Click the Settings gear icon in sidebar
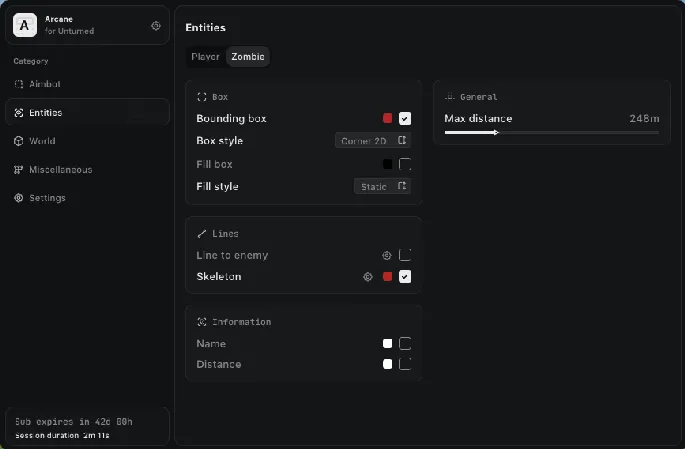The height and width of the screenshot is (449, 685). pyautogui.click(x=19, y=198)
